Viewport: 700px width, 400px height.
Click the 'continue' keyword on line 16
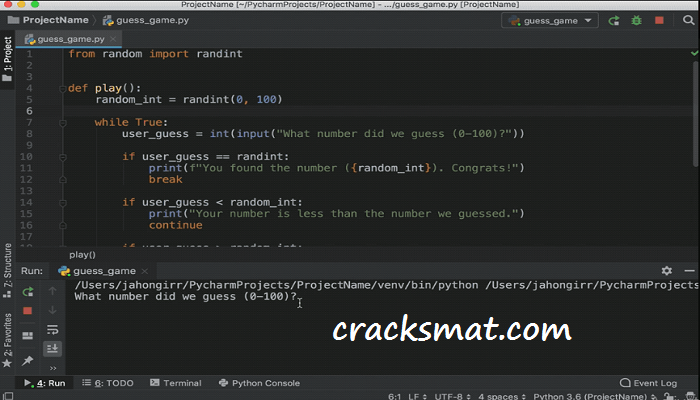[175, 225]
